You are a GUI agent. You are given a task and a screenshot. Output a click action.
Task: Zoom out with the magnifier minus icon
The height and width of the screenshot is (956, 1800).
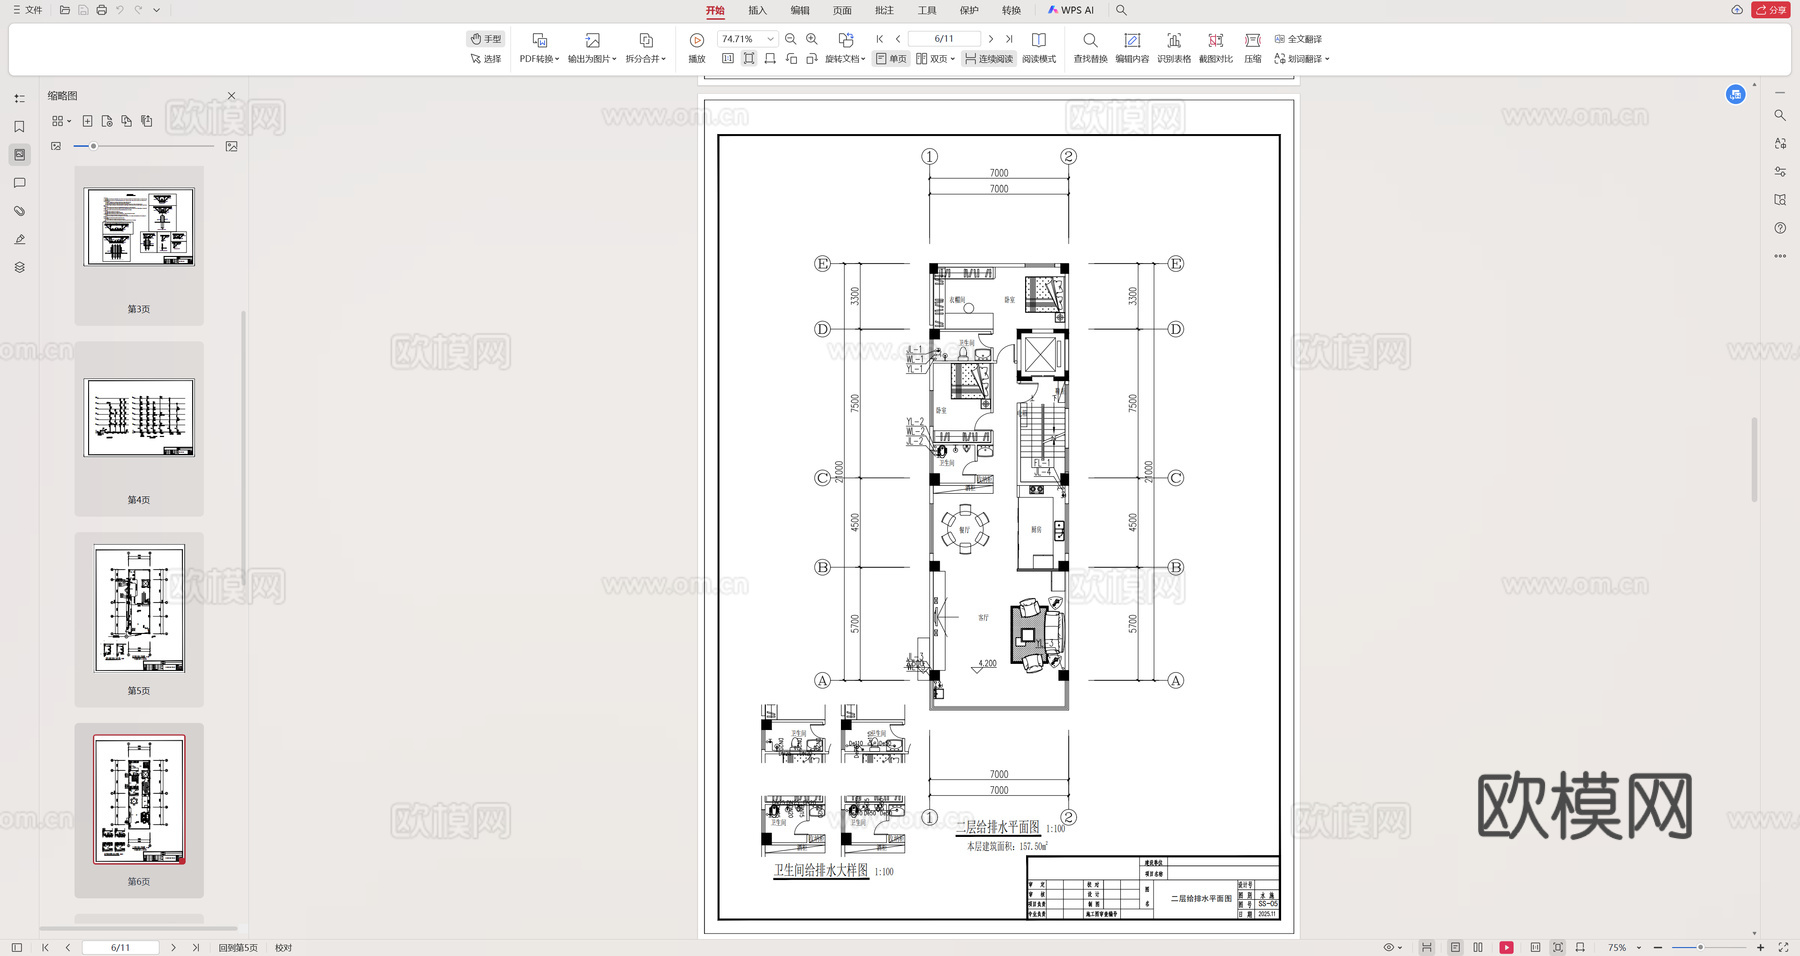(790, 38)
